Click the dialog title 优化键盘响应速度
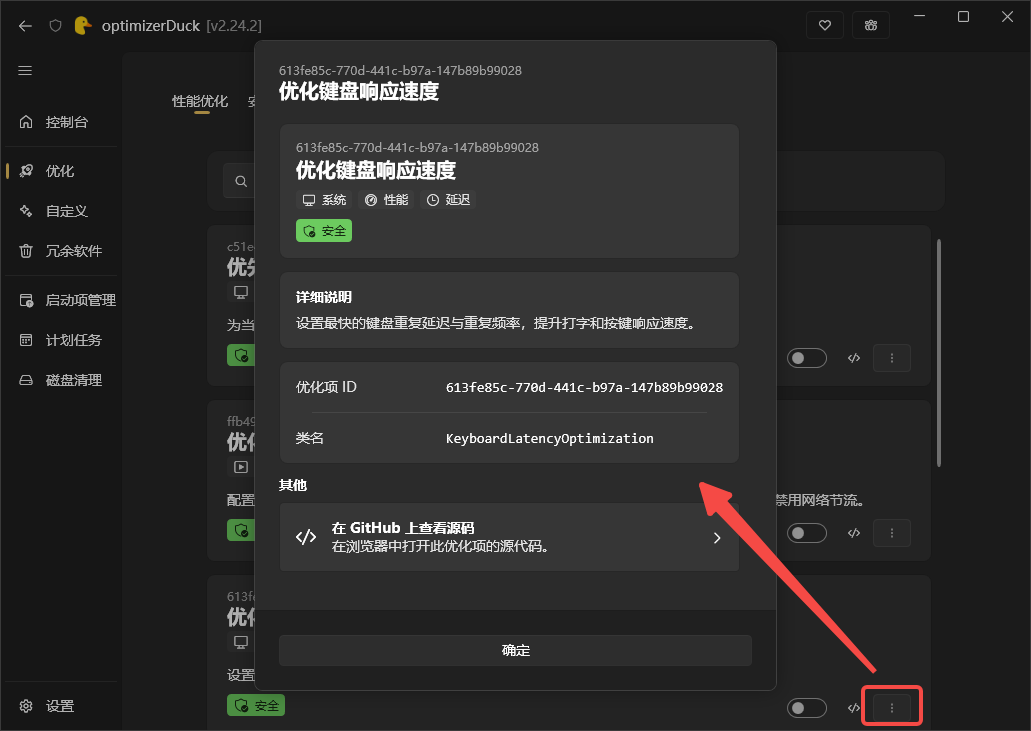This screenshot has width=1031, height=731. 358,91
